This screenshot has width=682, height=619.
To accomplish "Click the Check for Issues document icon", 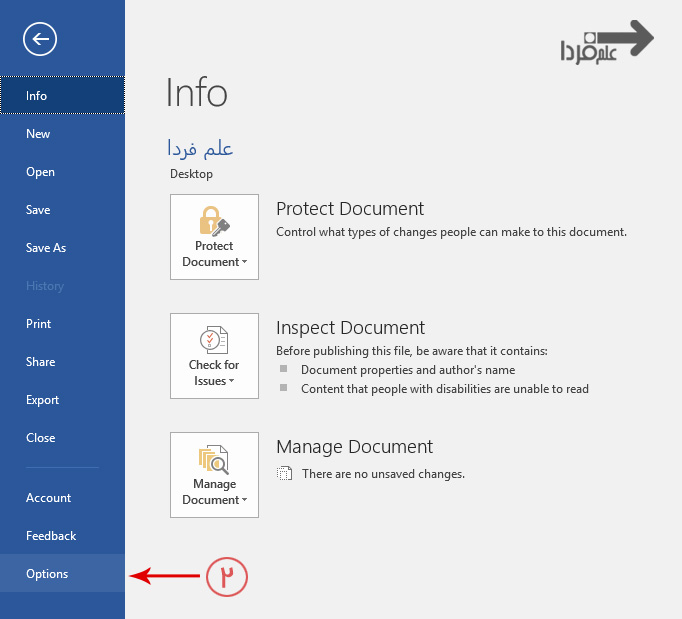I will (x=214, y=340).
